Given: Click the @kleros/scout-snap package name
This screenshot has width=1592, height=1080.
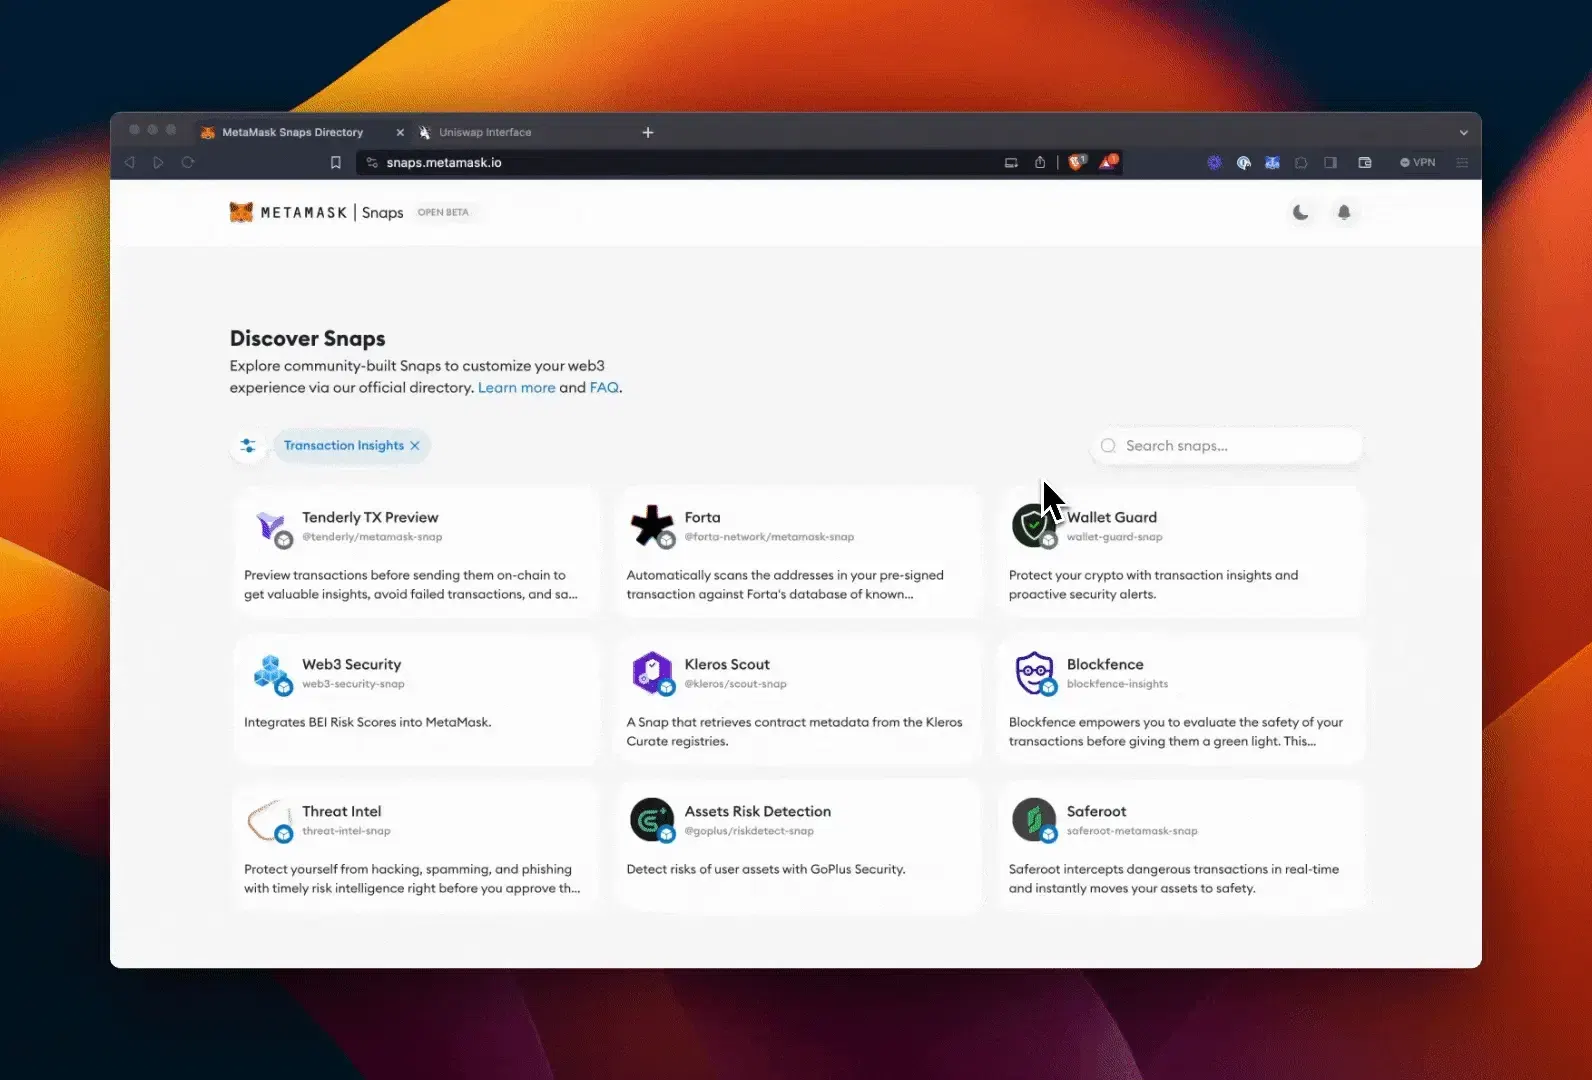Looking at the screenshot, I should (735, 684).
